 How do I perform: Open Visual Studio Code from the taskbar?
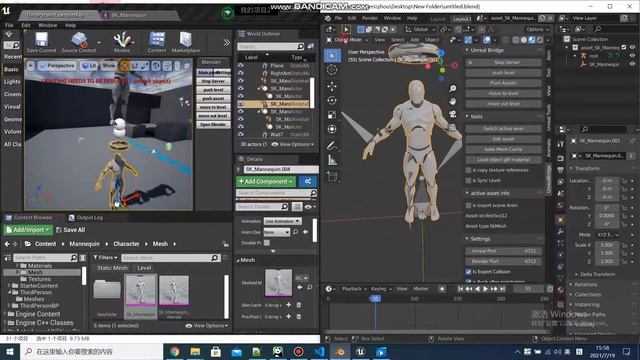pyautogui.click(x=319, y=351)
